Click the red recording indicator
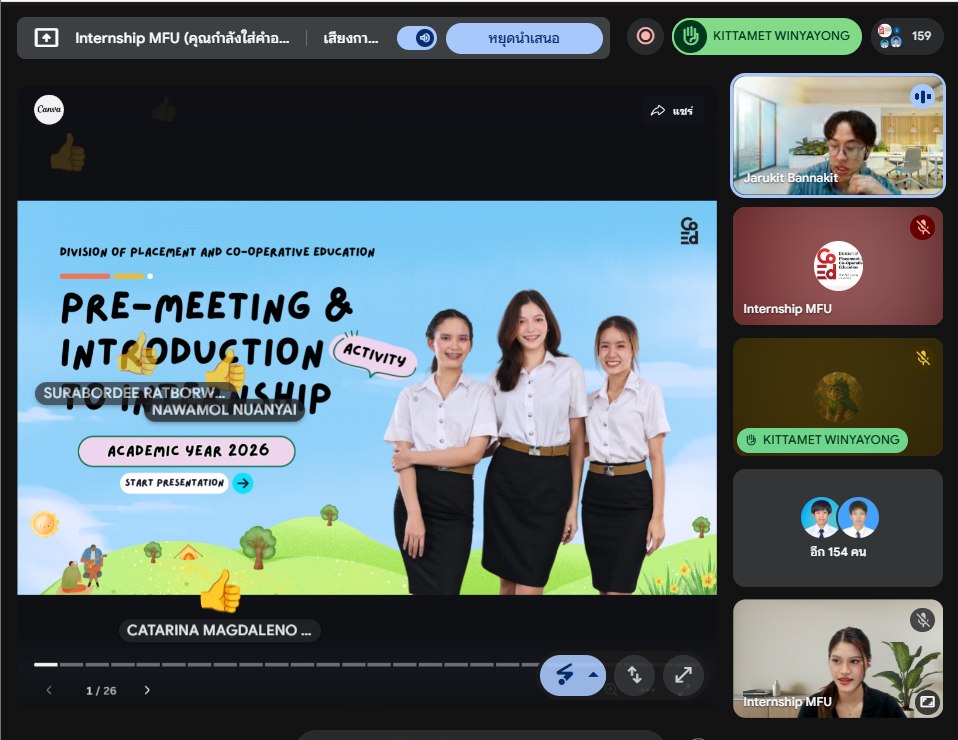The height and width of the screenshot is (740, 958). pos(644,35)
